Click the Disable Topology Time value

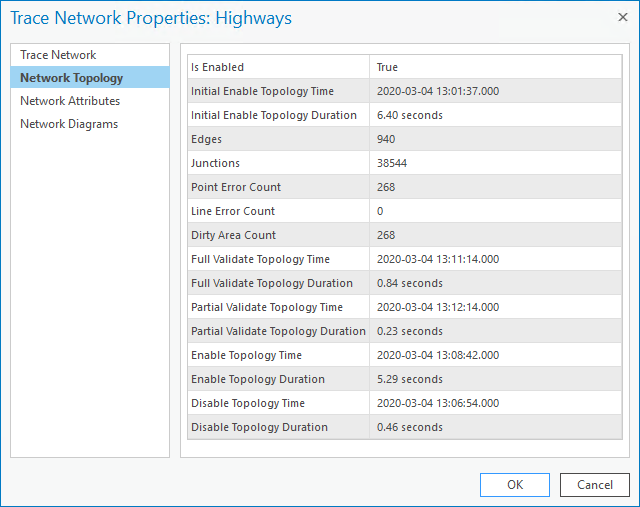pyautogui.click(x=437, y=403)
